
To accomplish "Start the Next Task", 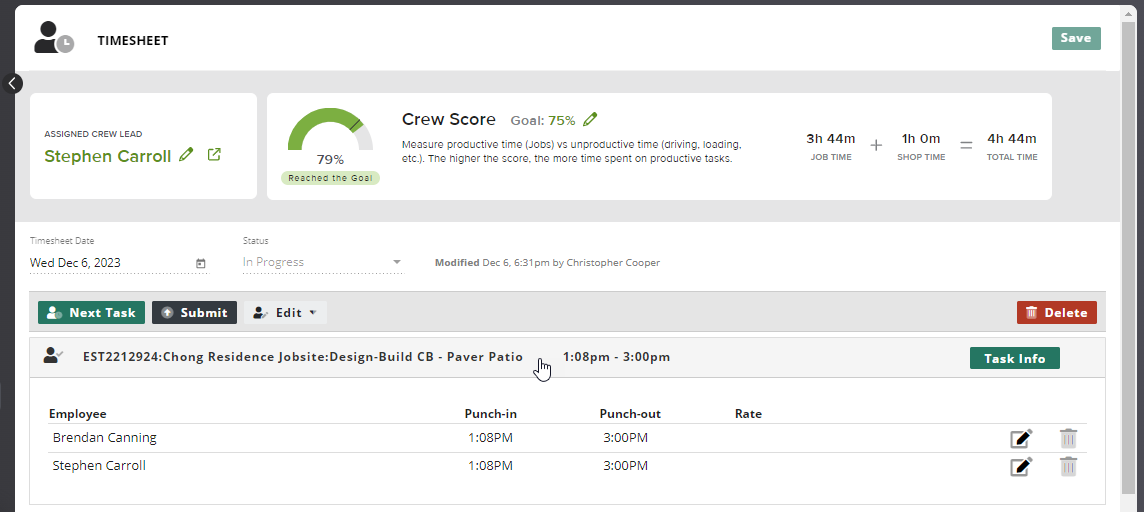I will tap(91, 313).
